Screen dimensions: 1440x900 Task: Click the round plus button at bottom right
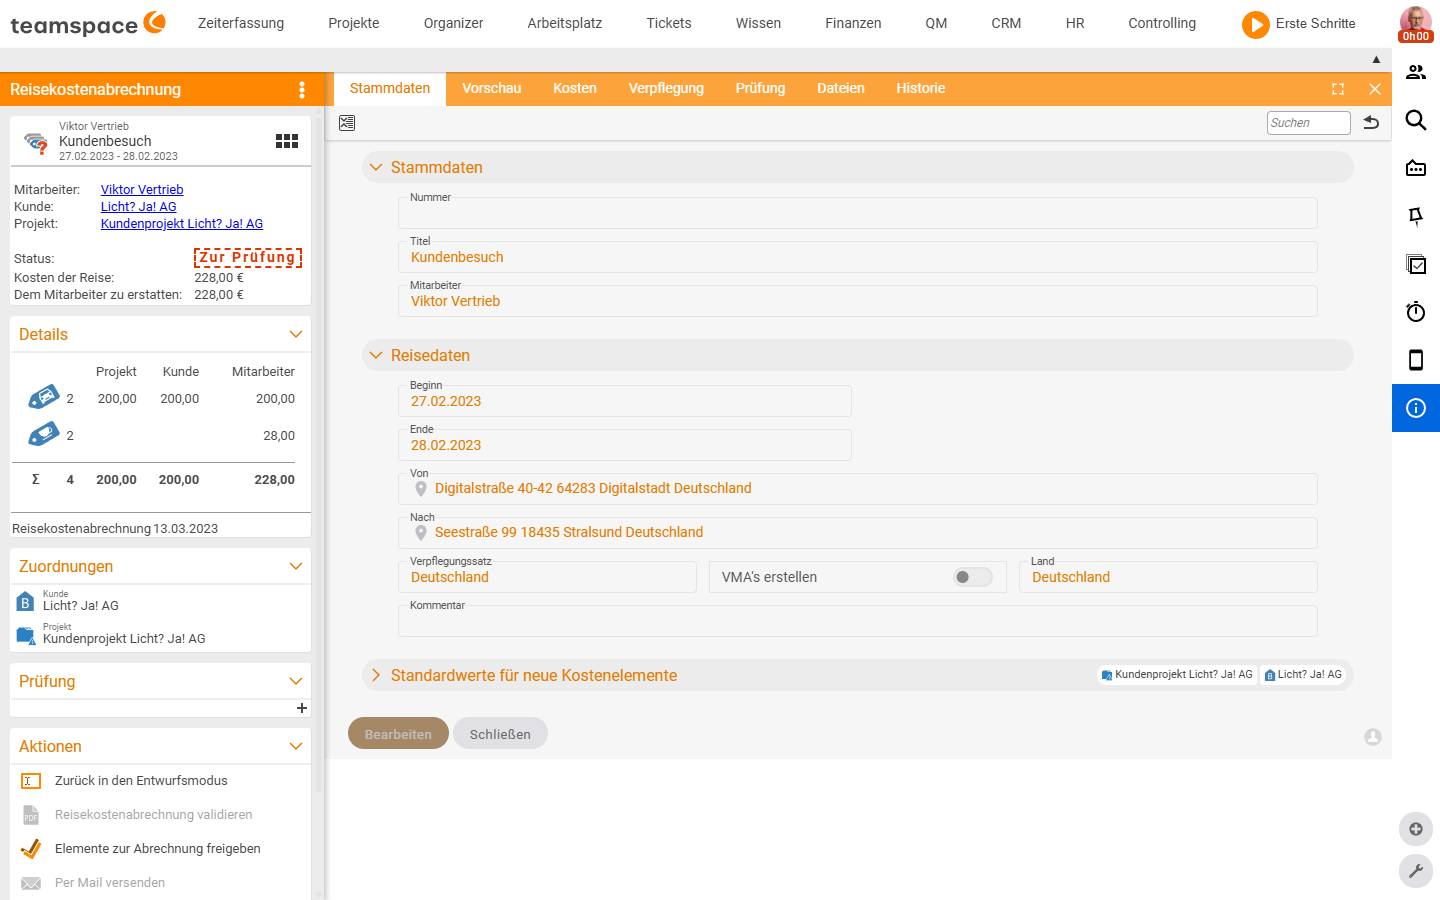tap(1416, 829)
